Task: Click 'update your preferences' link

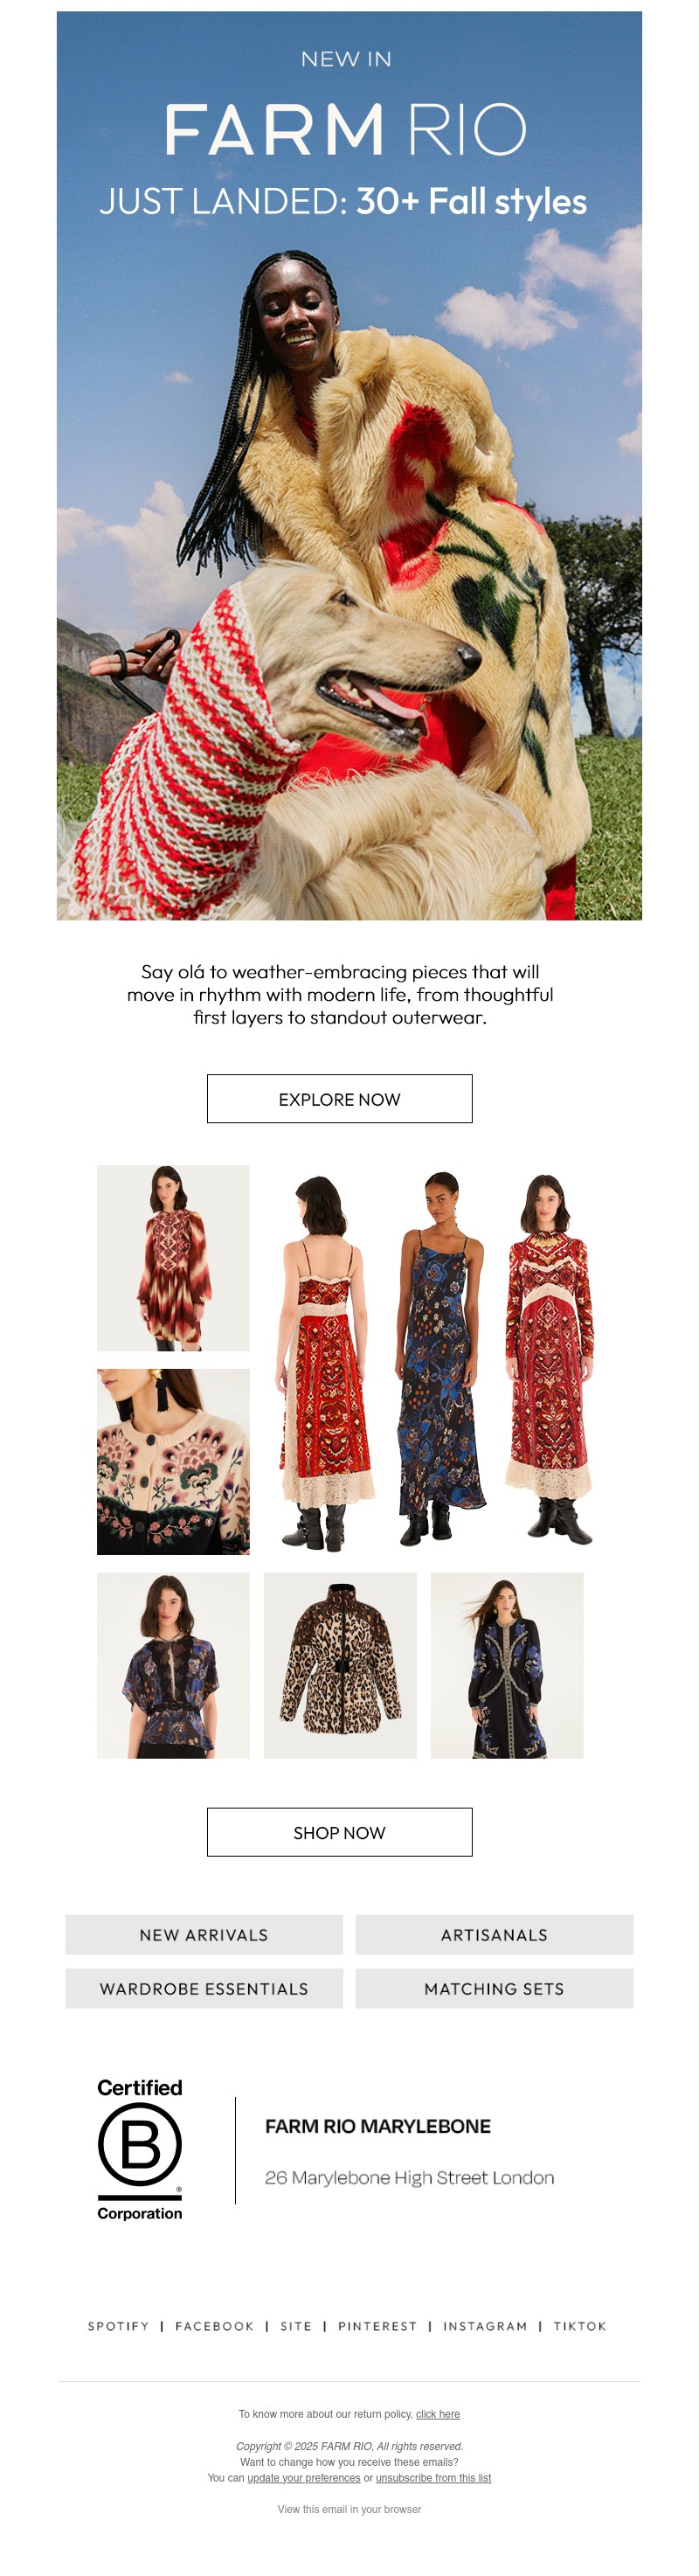Action: [x=304, y=2477]
